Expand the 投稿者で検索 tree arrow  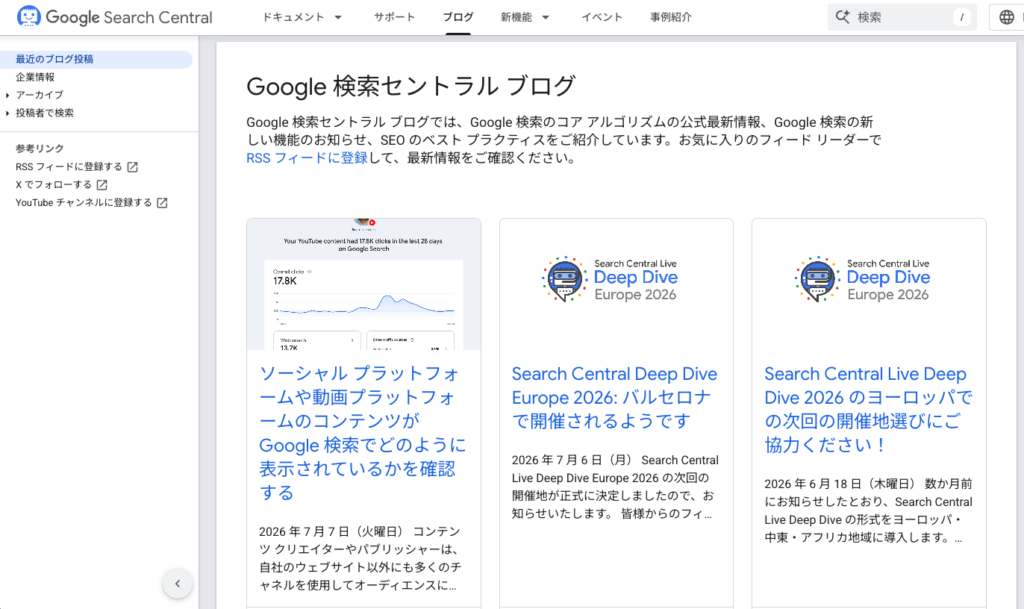[7, 113]
